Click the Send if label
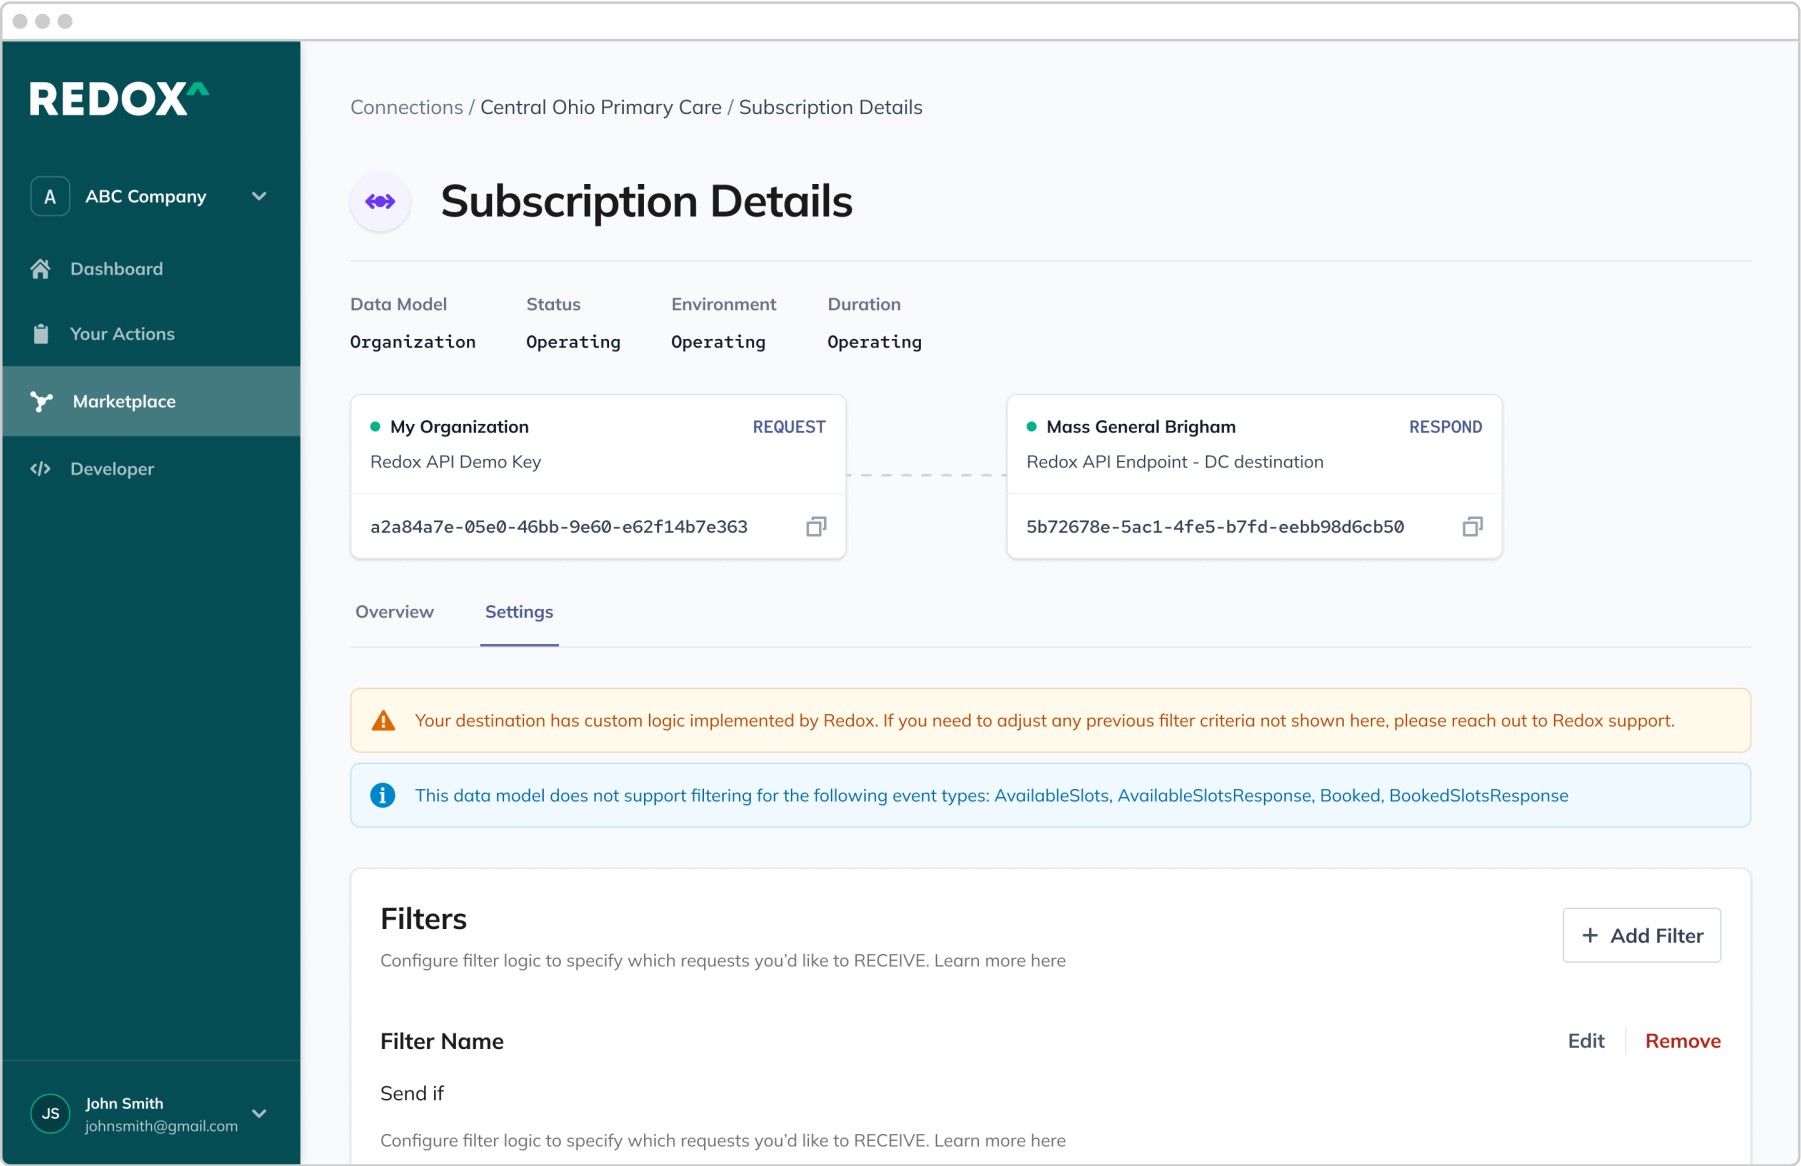The height and width of the screenshot is (1166, 1801). (412, 1094)
